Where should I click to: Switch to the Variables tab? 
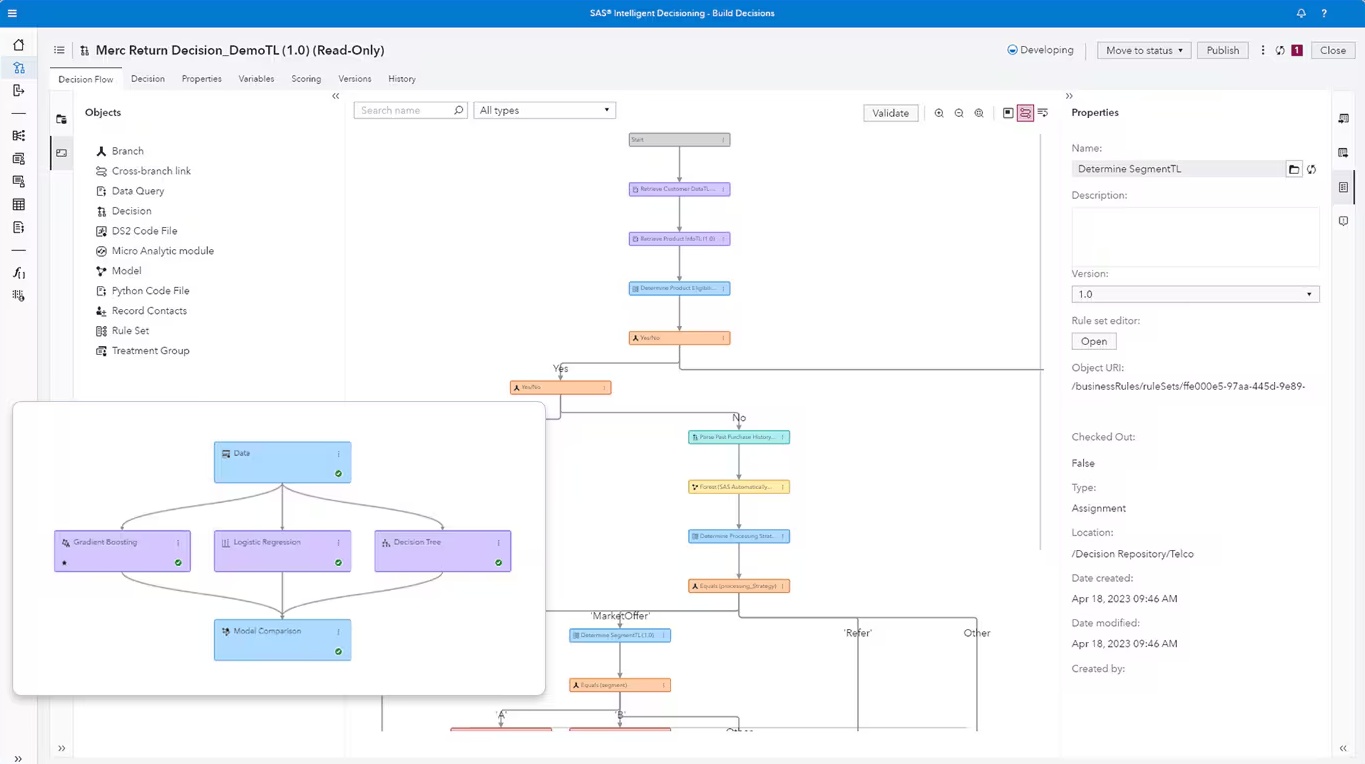[x=256, y=79]
